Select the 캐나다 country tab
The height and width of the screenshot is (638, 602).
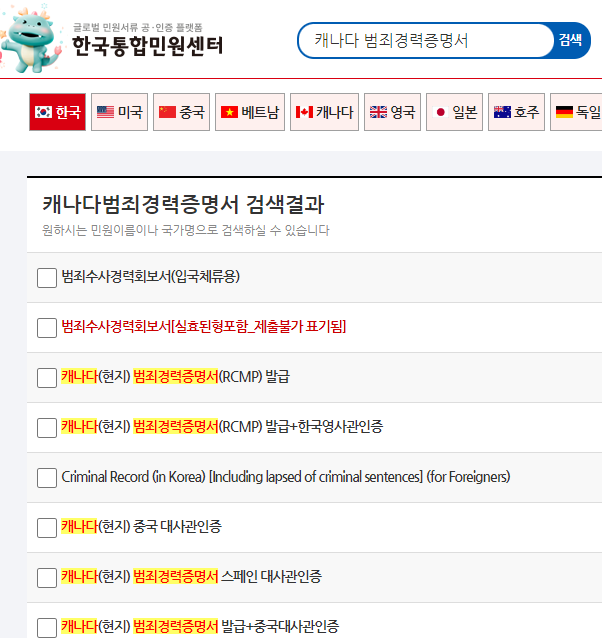324,112
